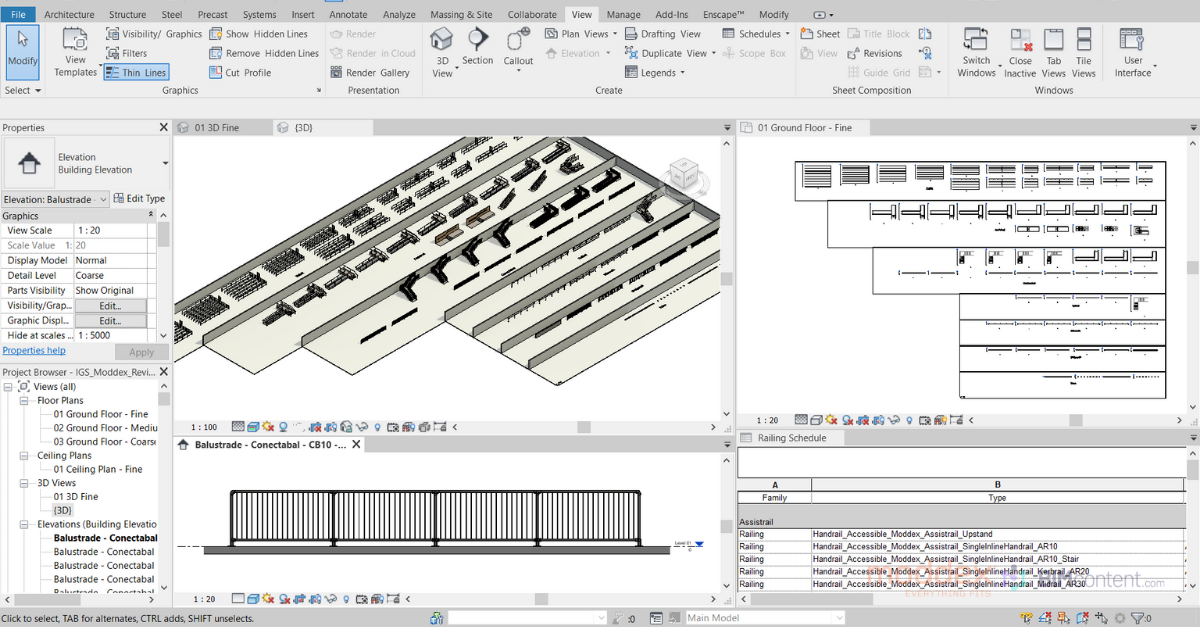1200x627 pixels.
Task: Click the Edit Type button
Action: (139, 198)
